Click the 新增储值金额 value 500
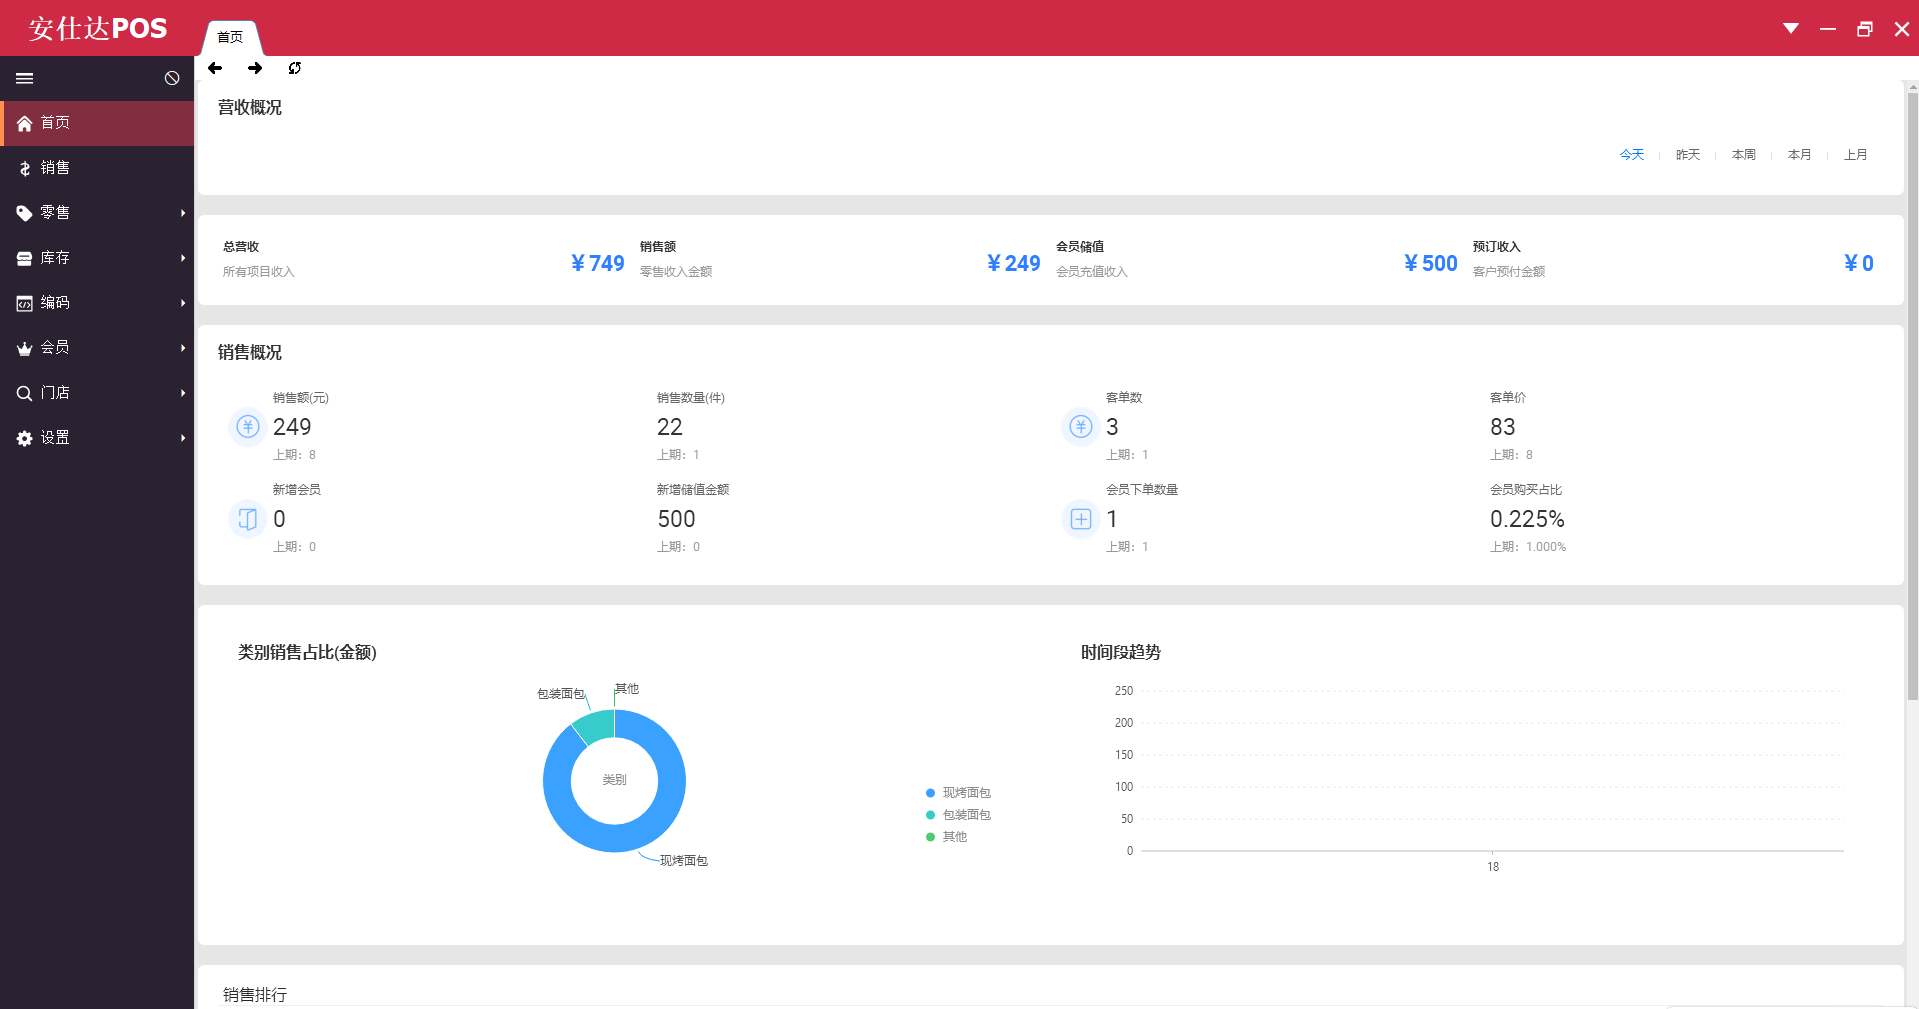This screenshot has height=1009, width=1919. click(676, 519)
